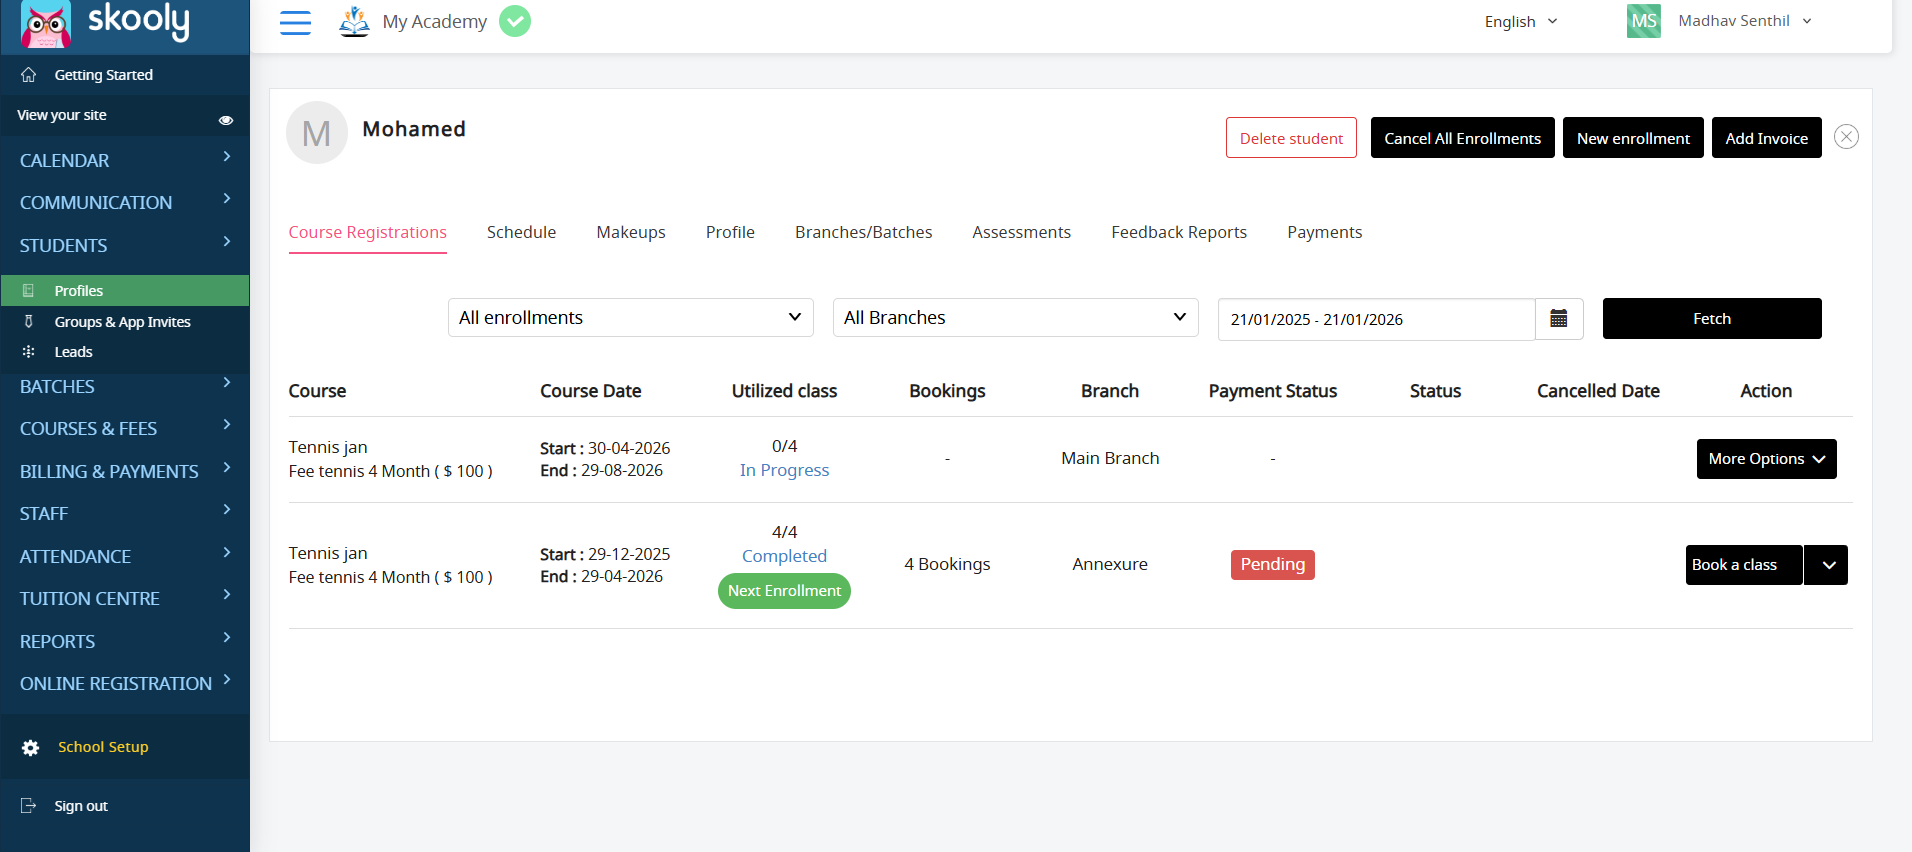Toggle the View your site eye icon
This screenshot has height=852, width=1912.
click(226, 120)
